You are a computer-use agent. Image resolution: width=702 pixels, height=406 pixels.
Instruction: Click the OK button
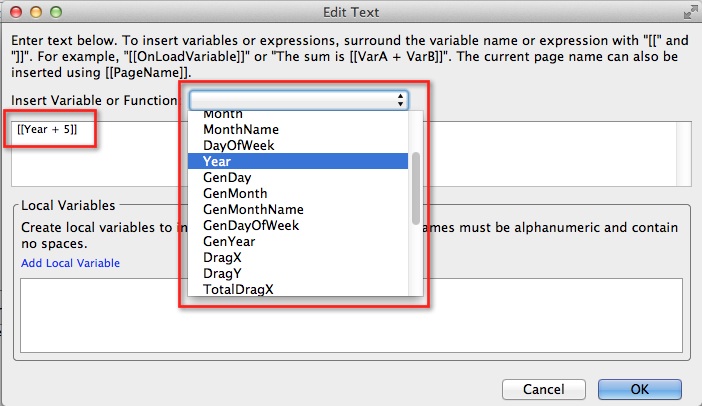click(639, 387)
